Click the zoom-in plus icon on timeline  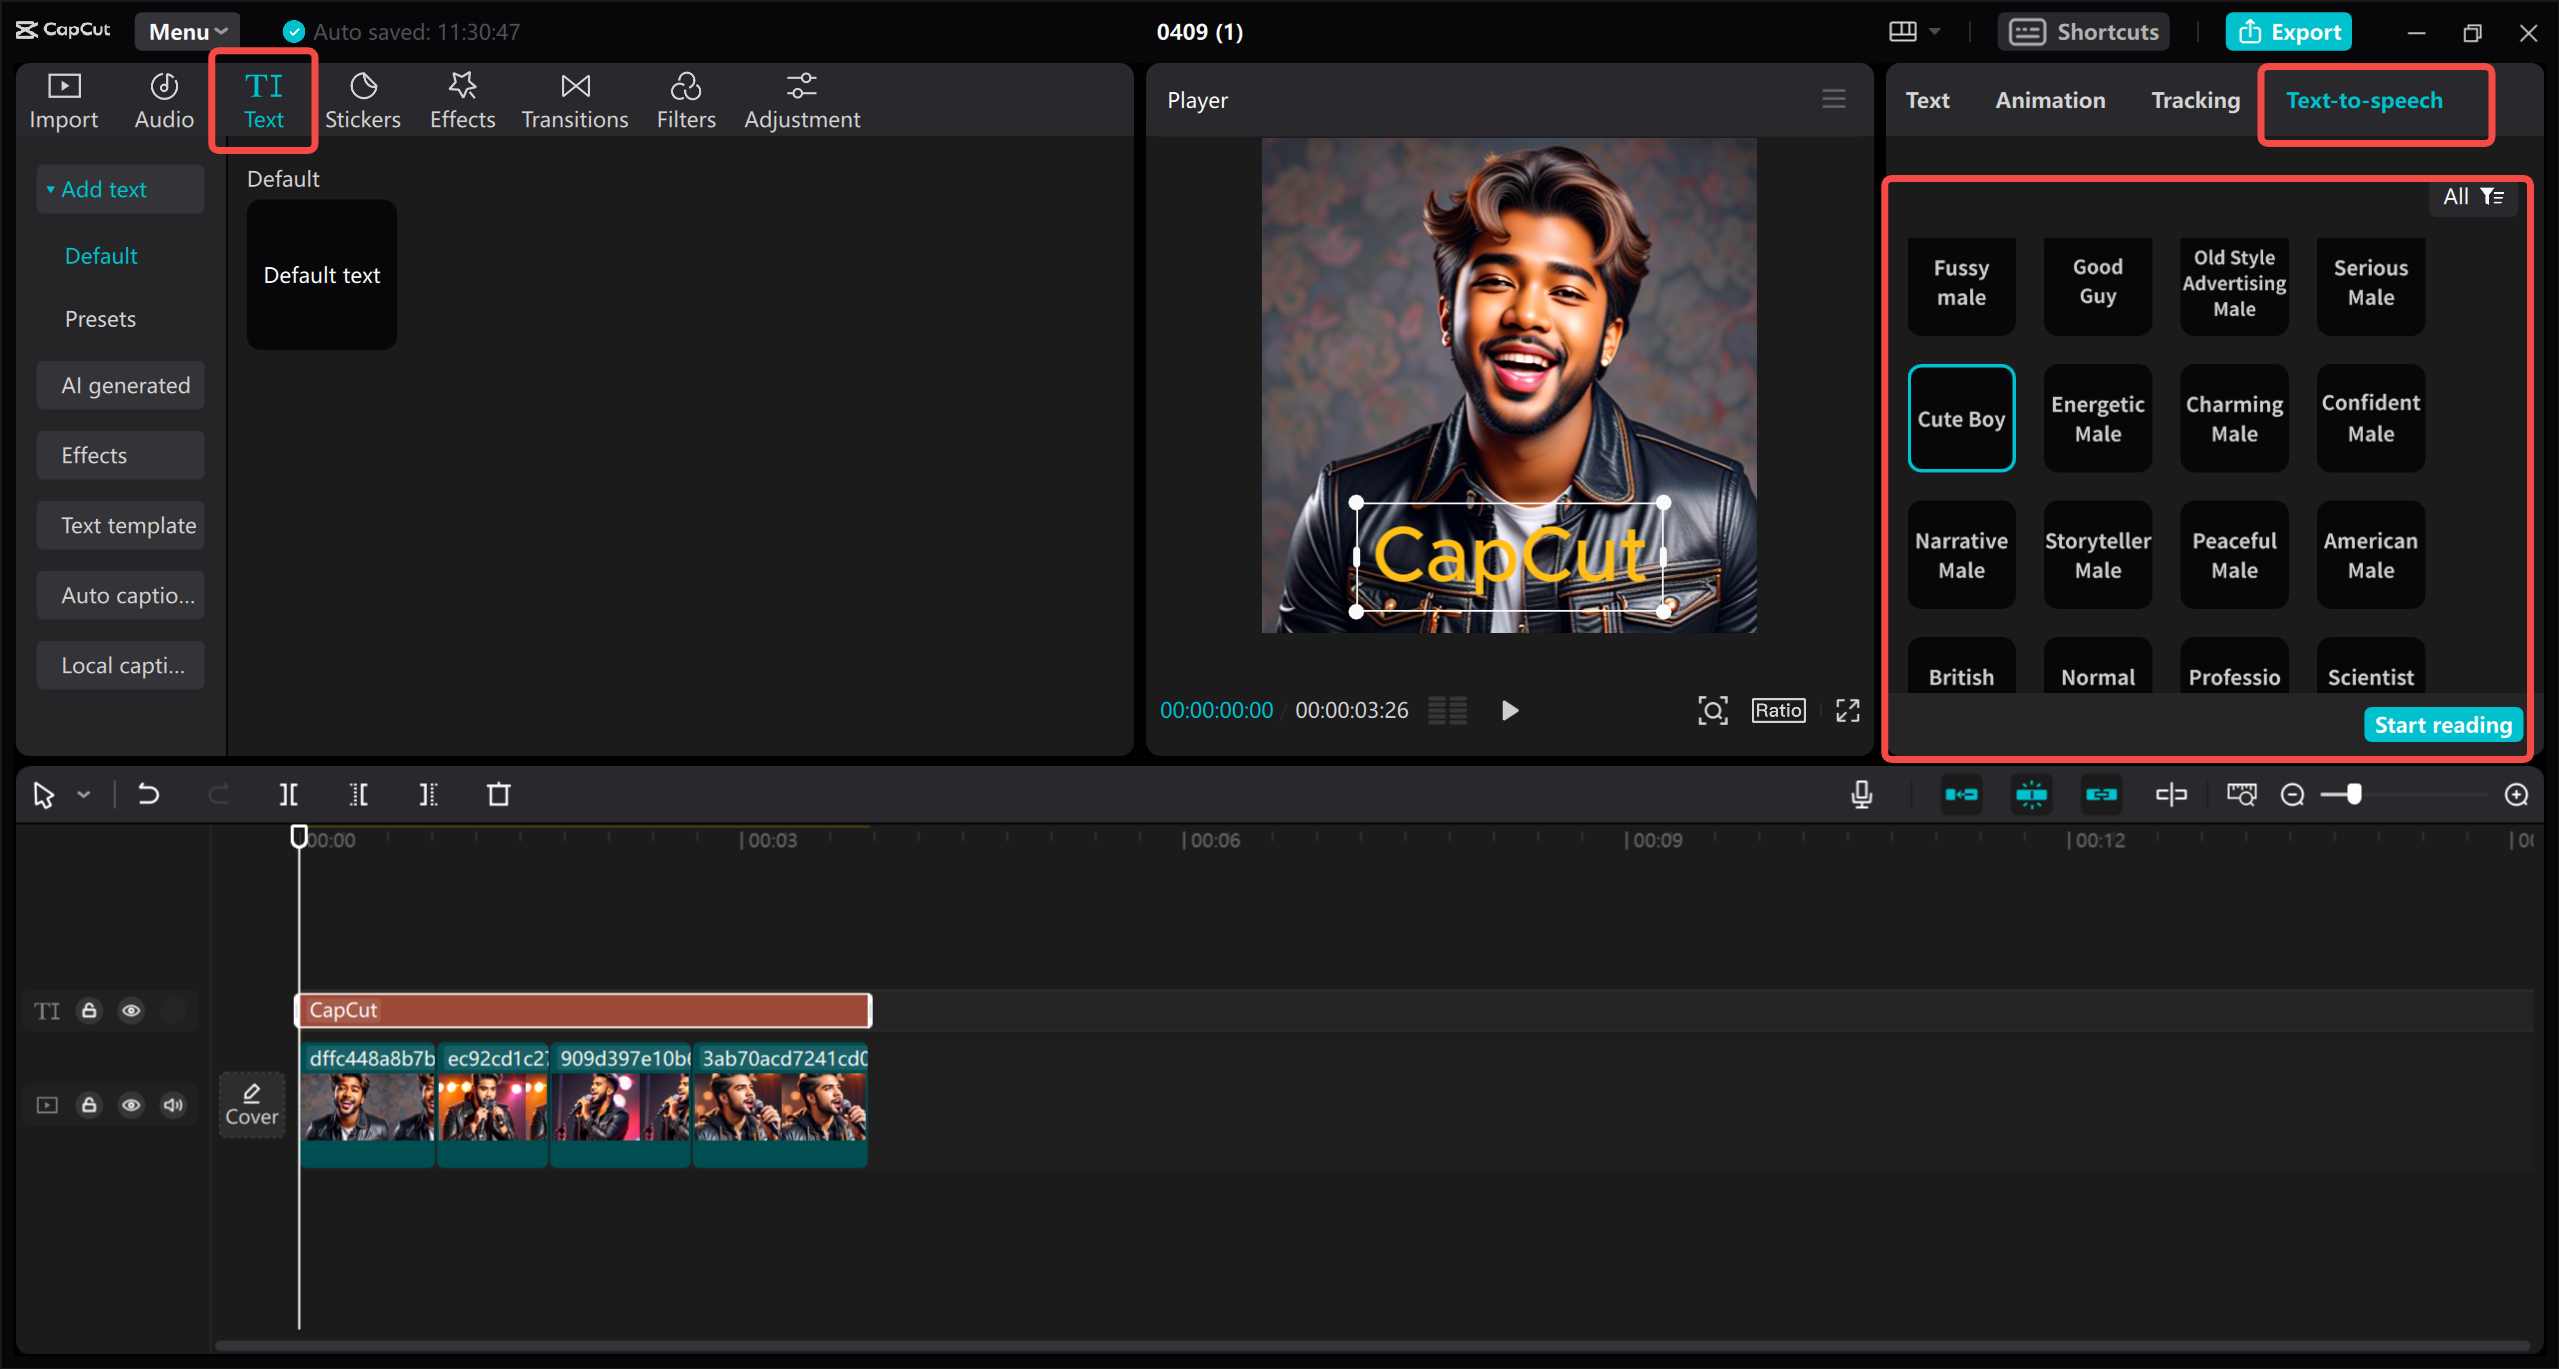coord(2516,795)
